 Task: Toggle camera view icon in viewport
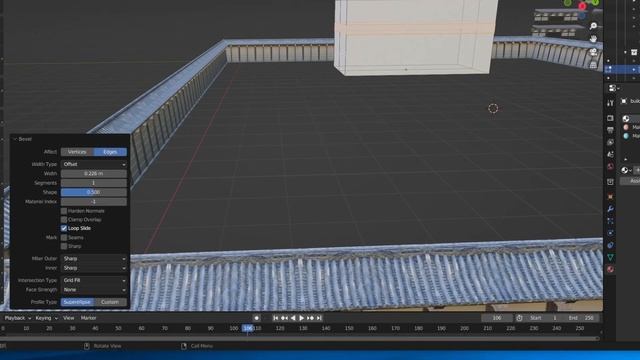(x=593, y=52)
